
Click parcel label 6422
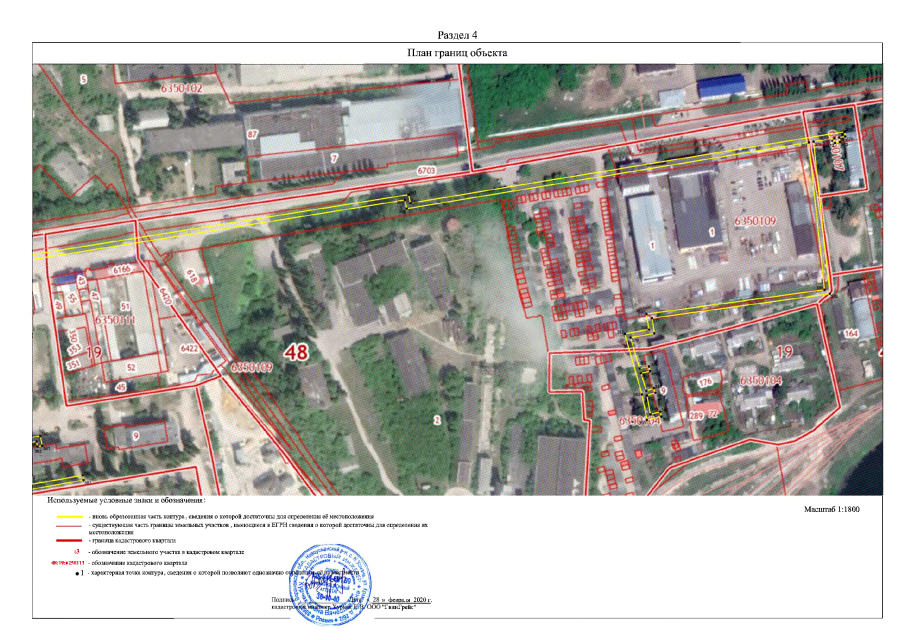tap(189, 349)
